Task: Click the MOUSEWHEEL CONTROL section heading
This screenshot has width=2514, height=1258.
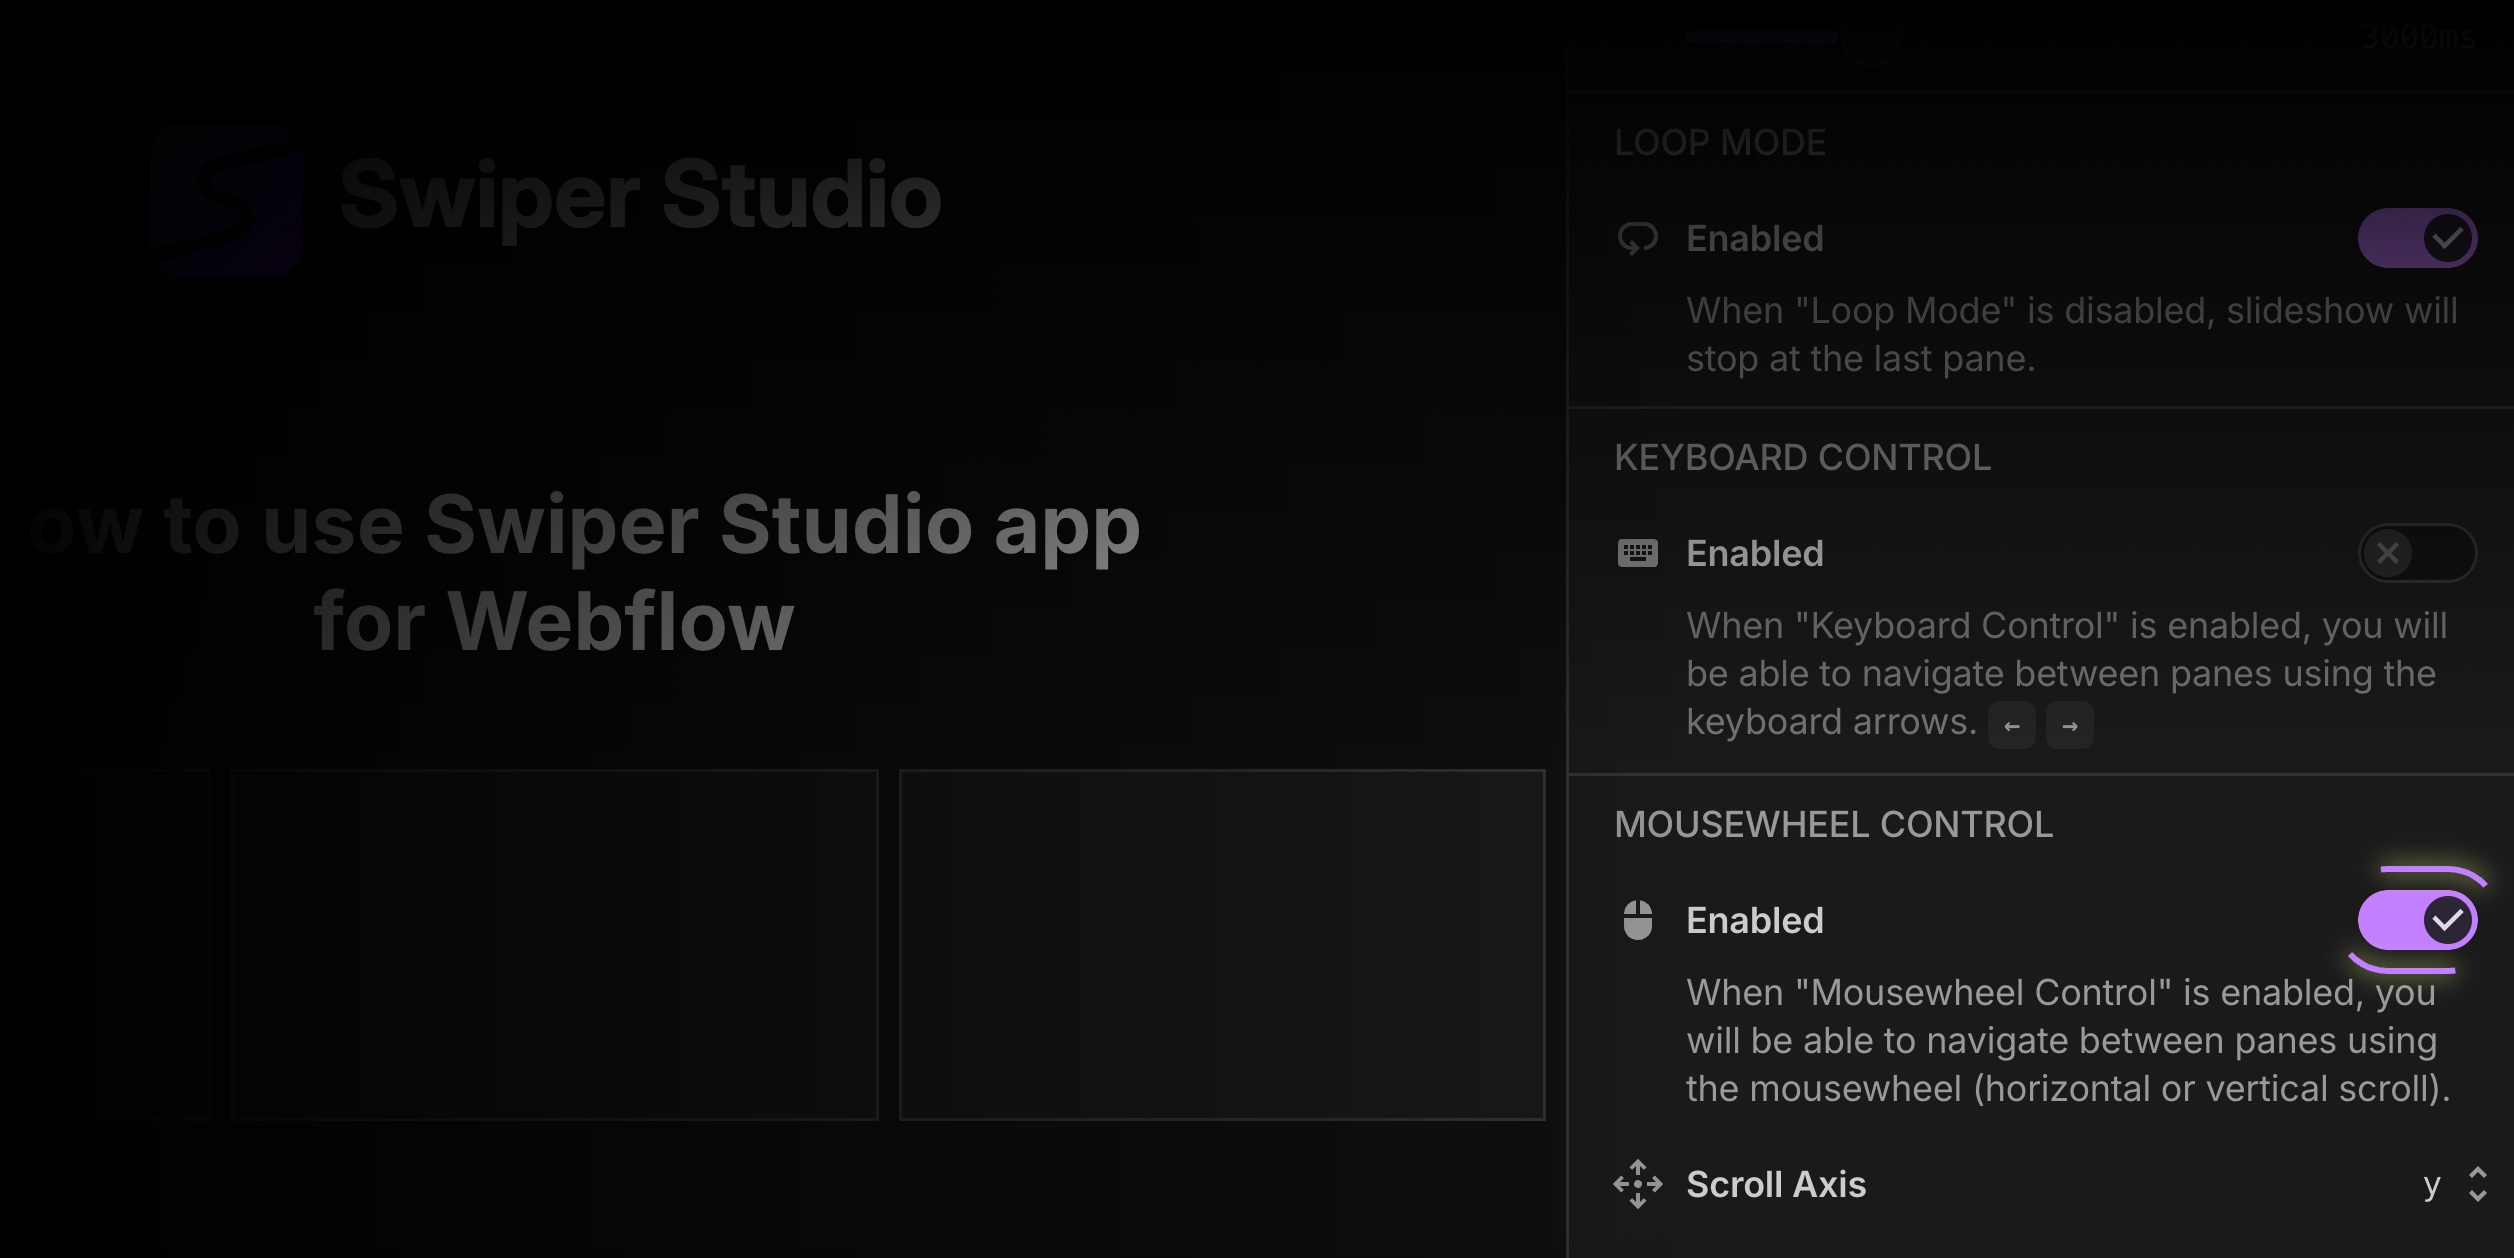Action: point(1833,824)
